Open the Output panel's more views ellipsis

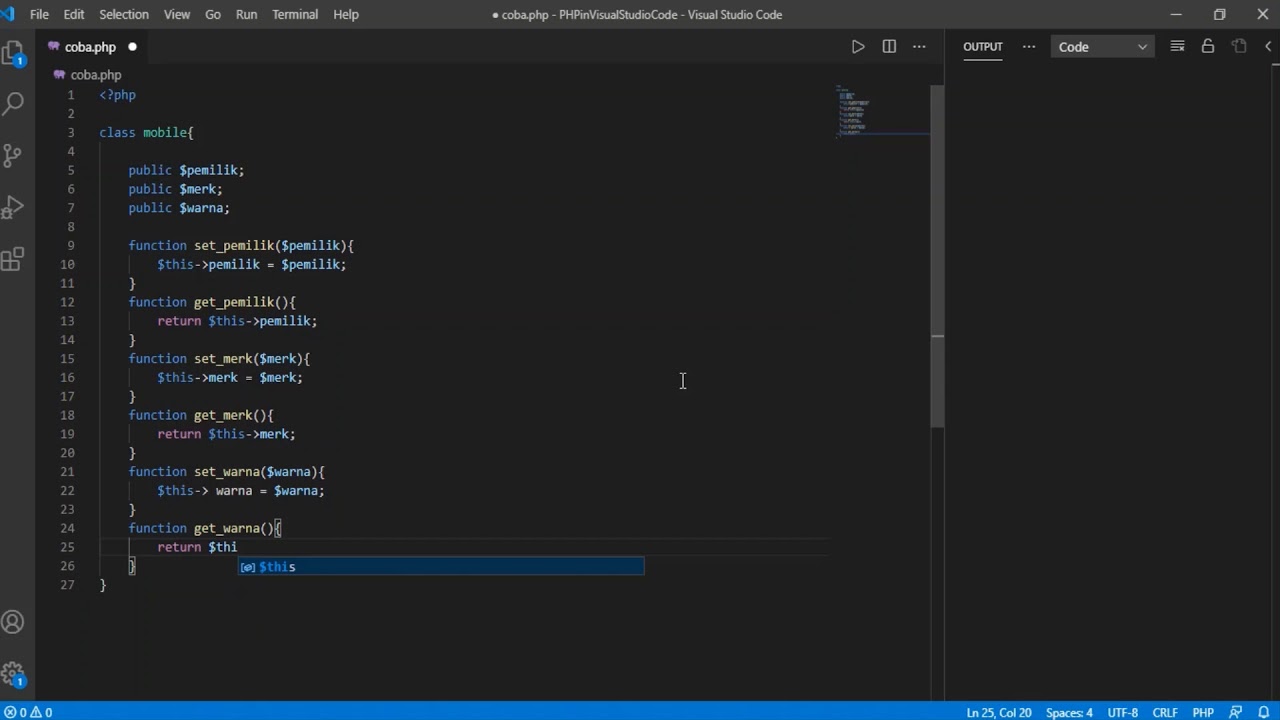(1028, 47)
